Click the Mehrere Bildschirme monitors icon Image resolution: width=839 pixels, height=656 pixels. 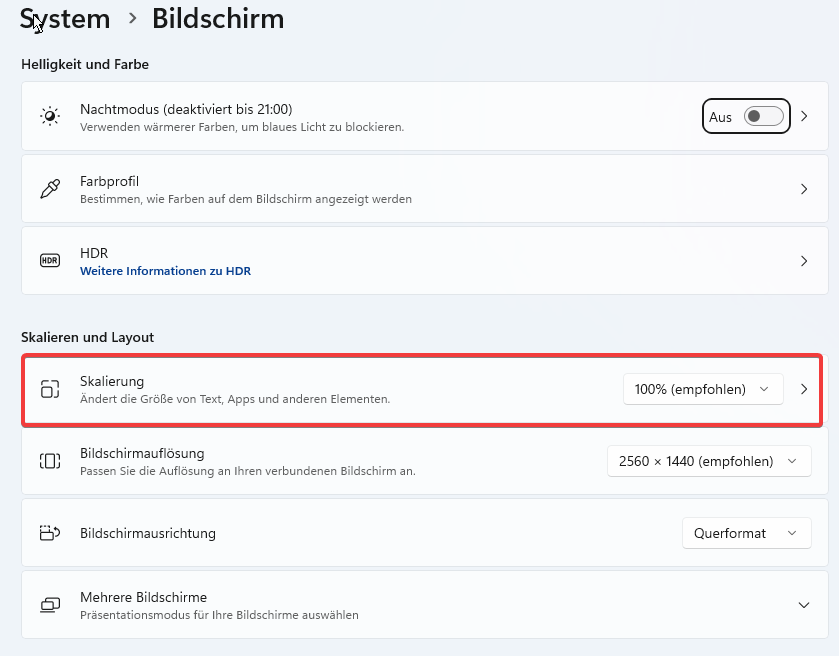(x=50, y=605)
